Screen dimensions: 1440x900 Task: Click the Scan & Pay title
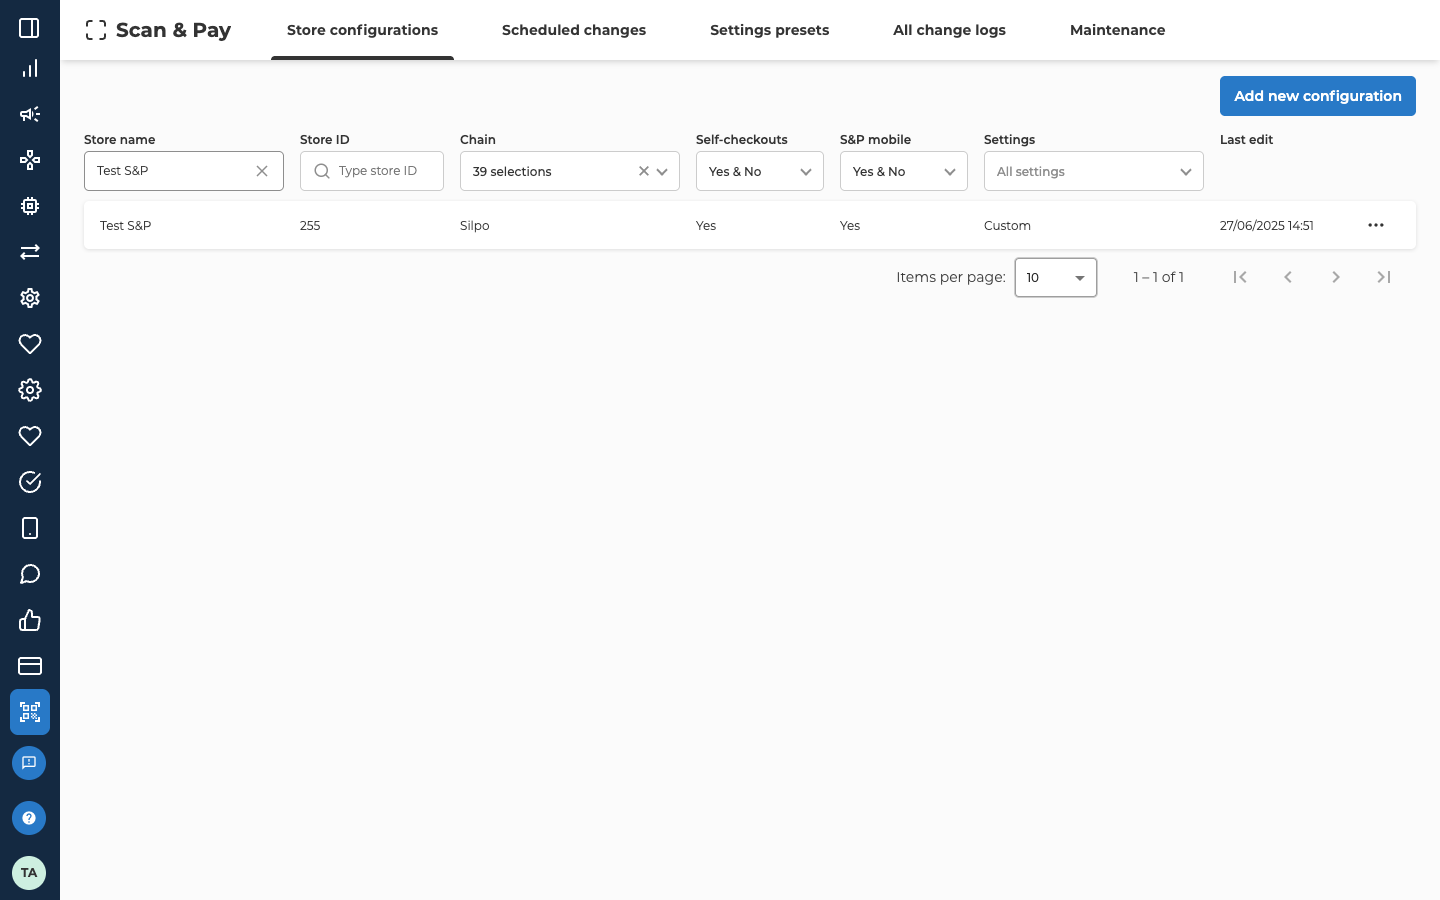coord(173,30)
